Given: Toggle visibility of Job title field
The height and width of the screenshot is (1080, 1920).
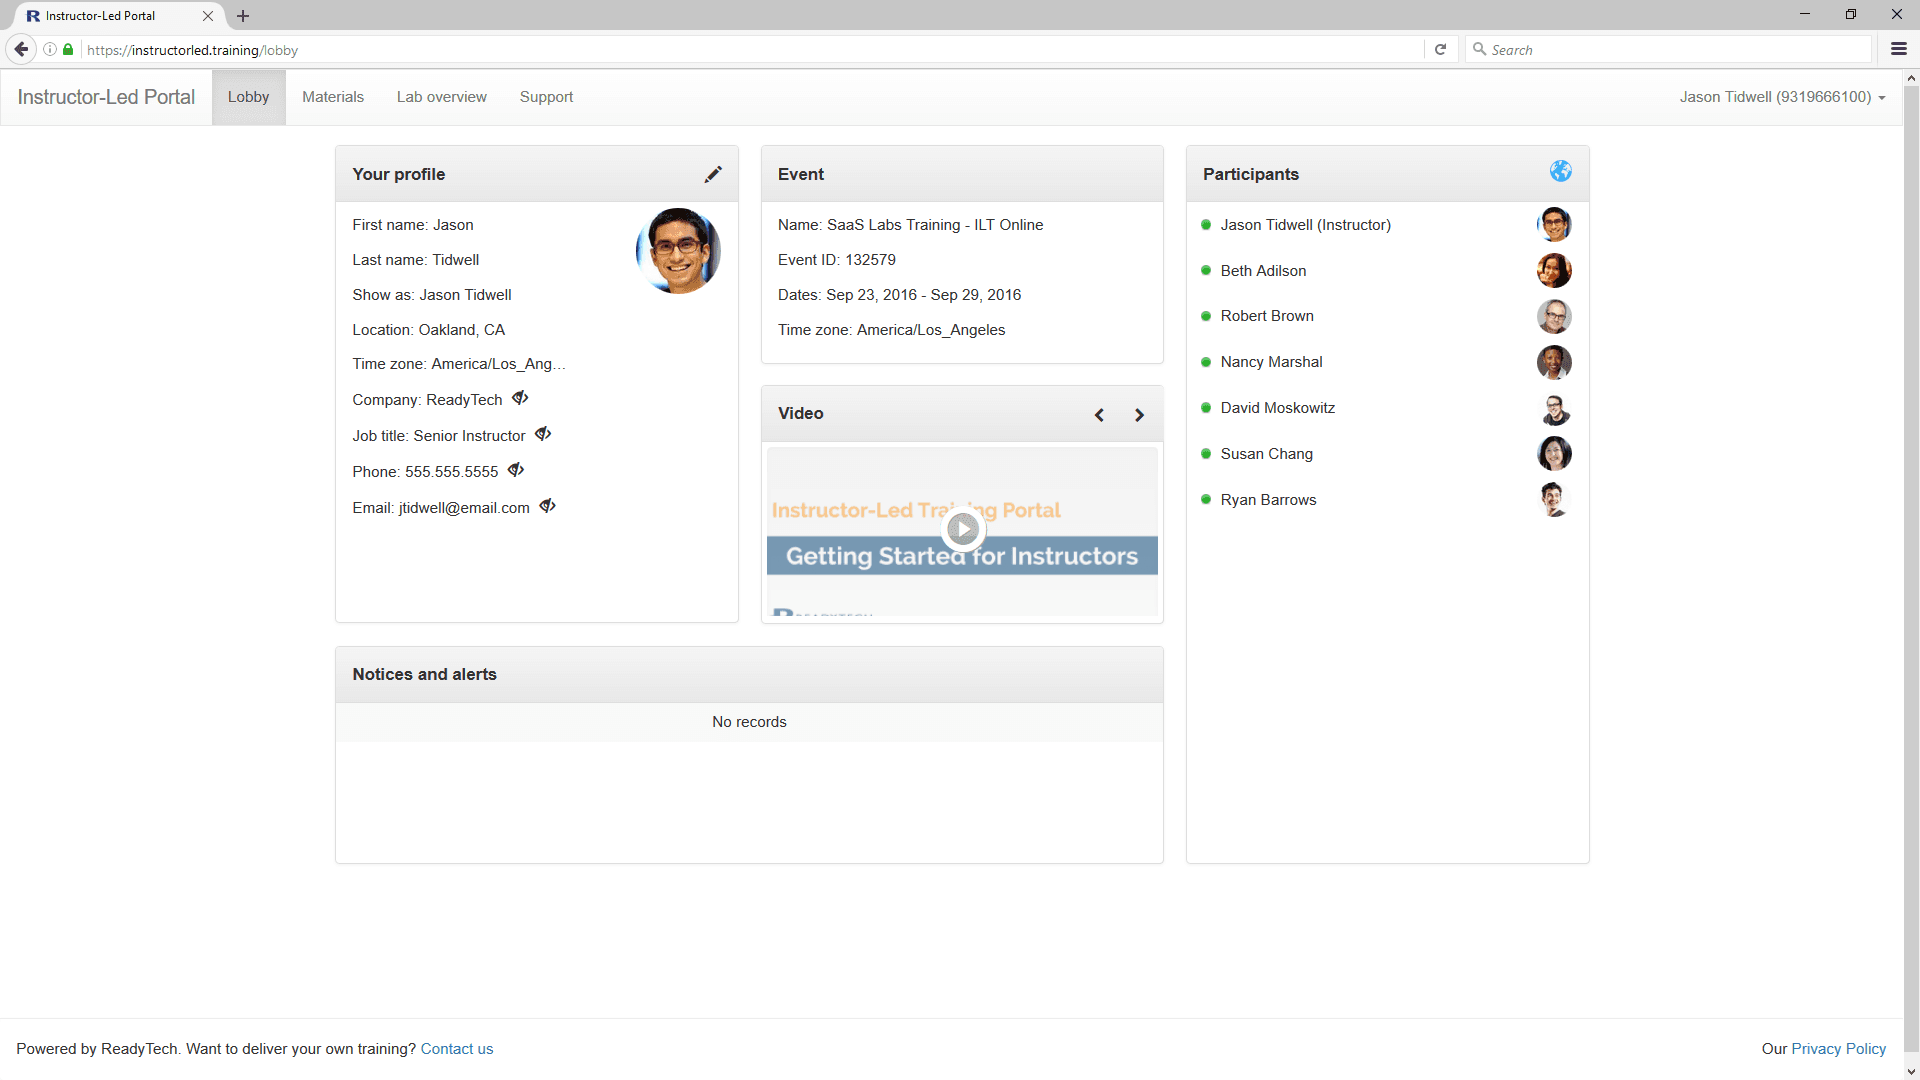Looking at the screenshot, I should coord(543,434).
